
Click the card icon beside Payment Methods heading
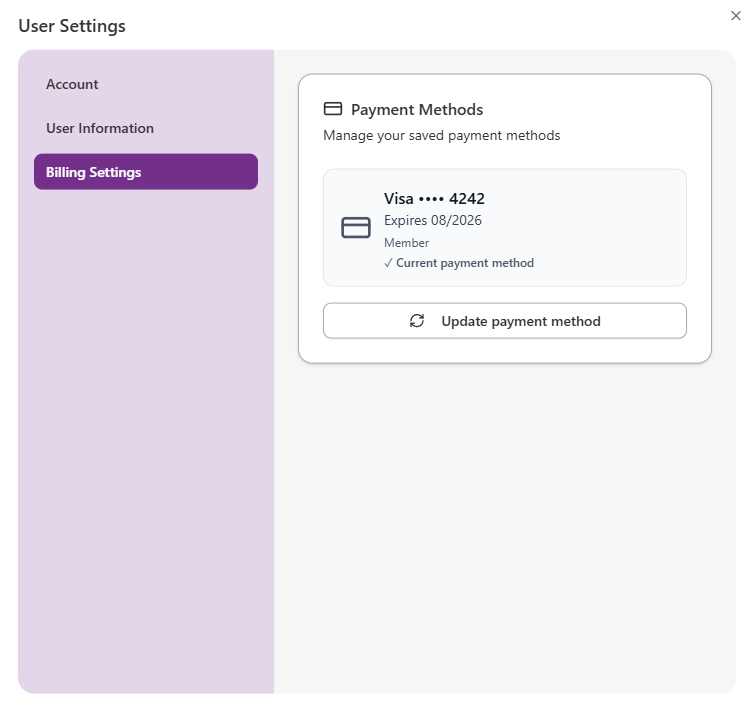333,109
